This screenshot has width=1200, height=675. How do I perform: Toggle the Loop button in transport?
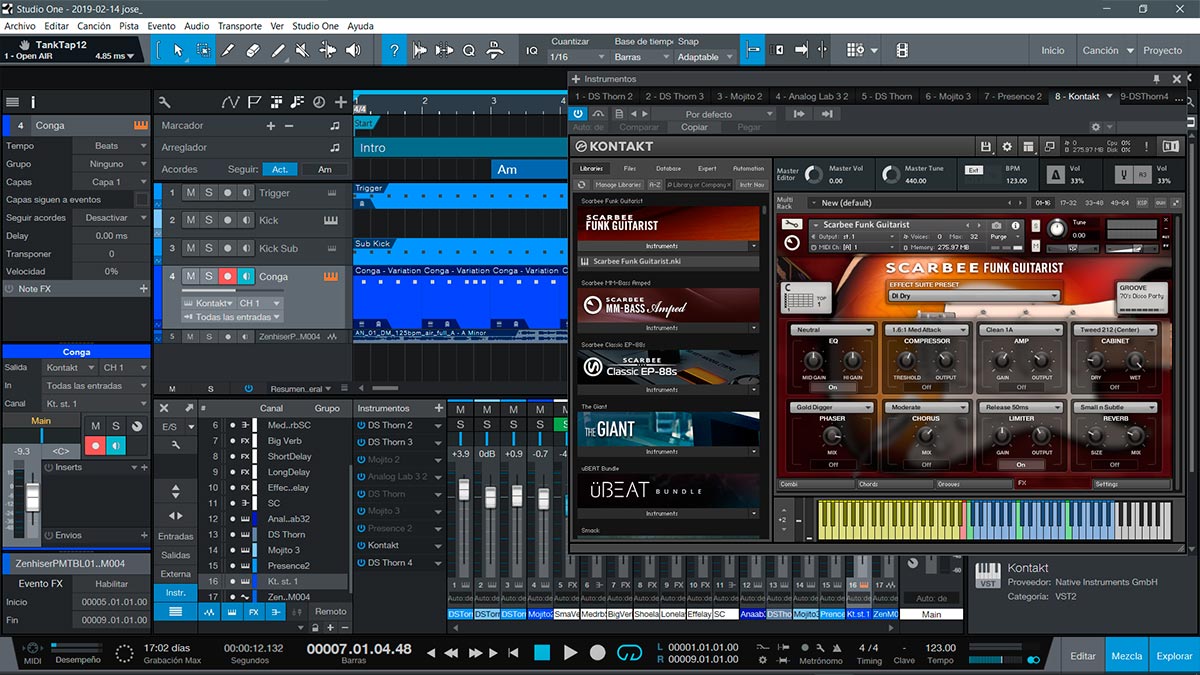pos(629,653)
